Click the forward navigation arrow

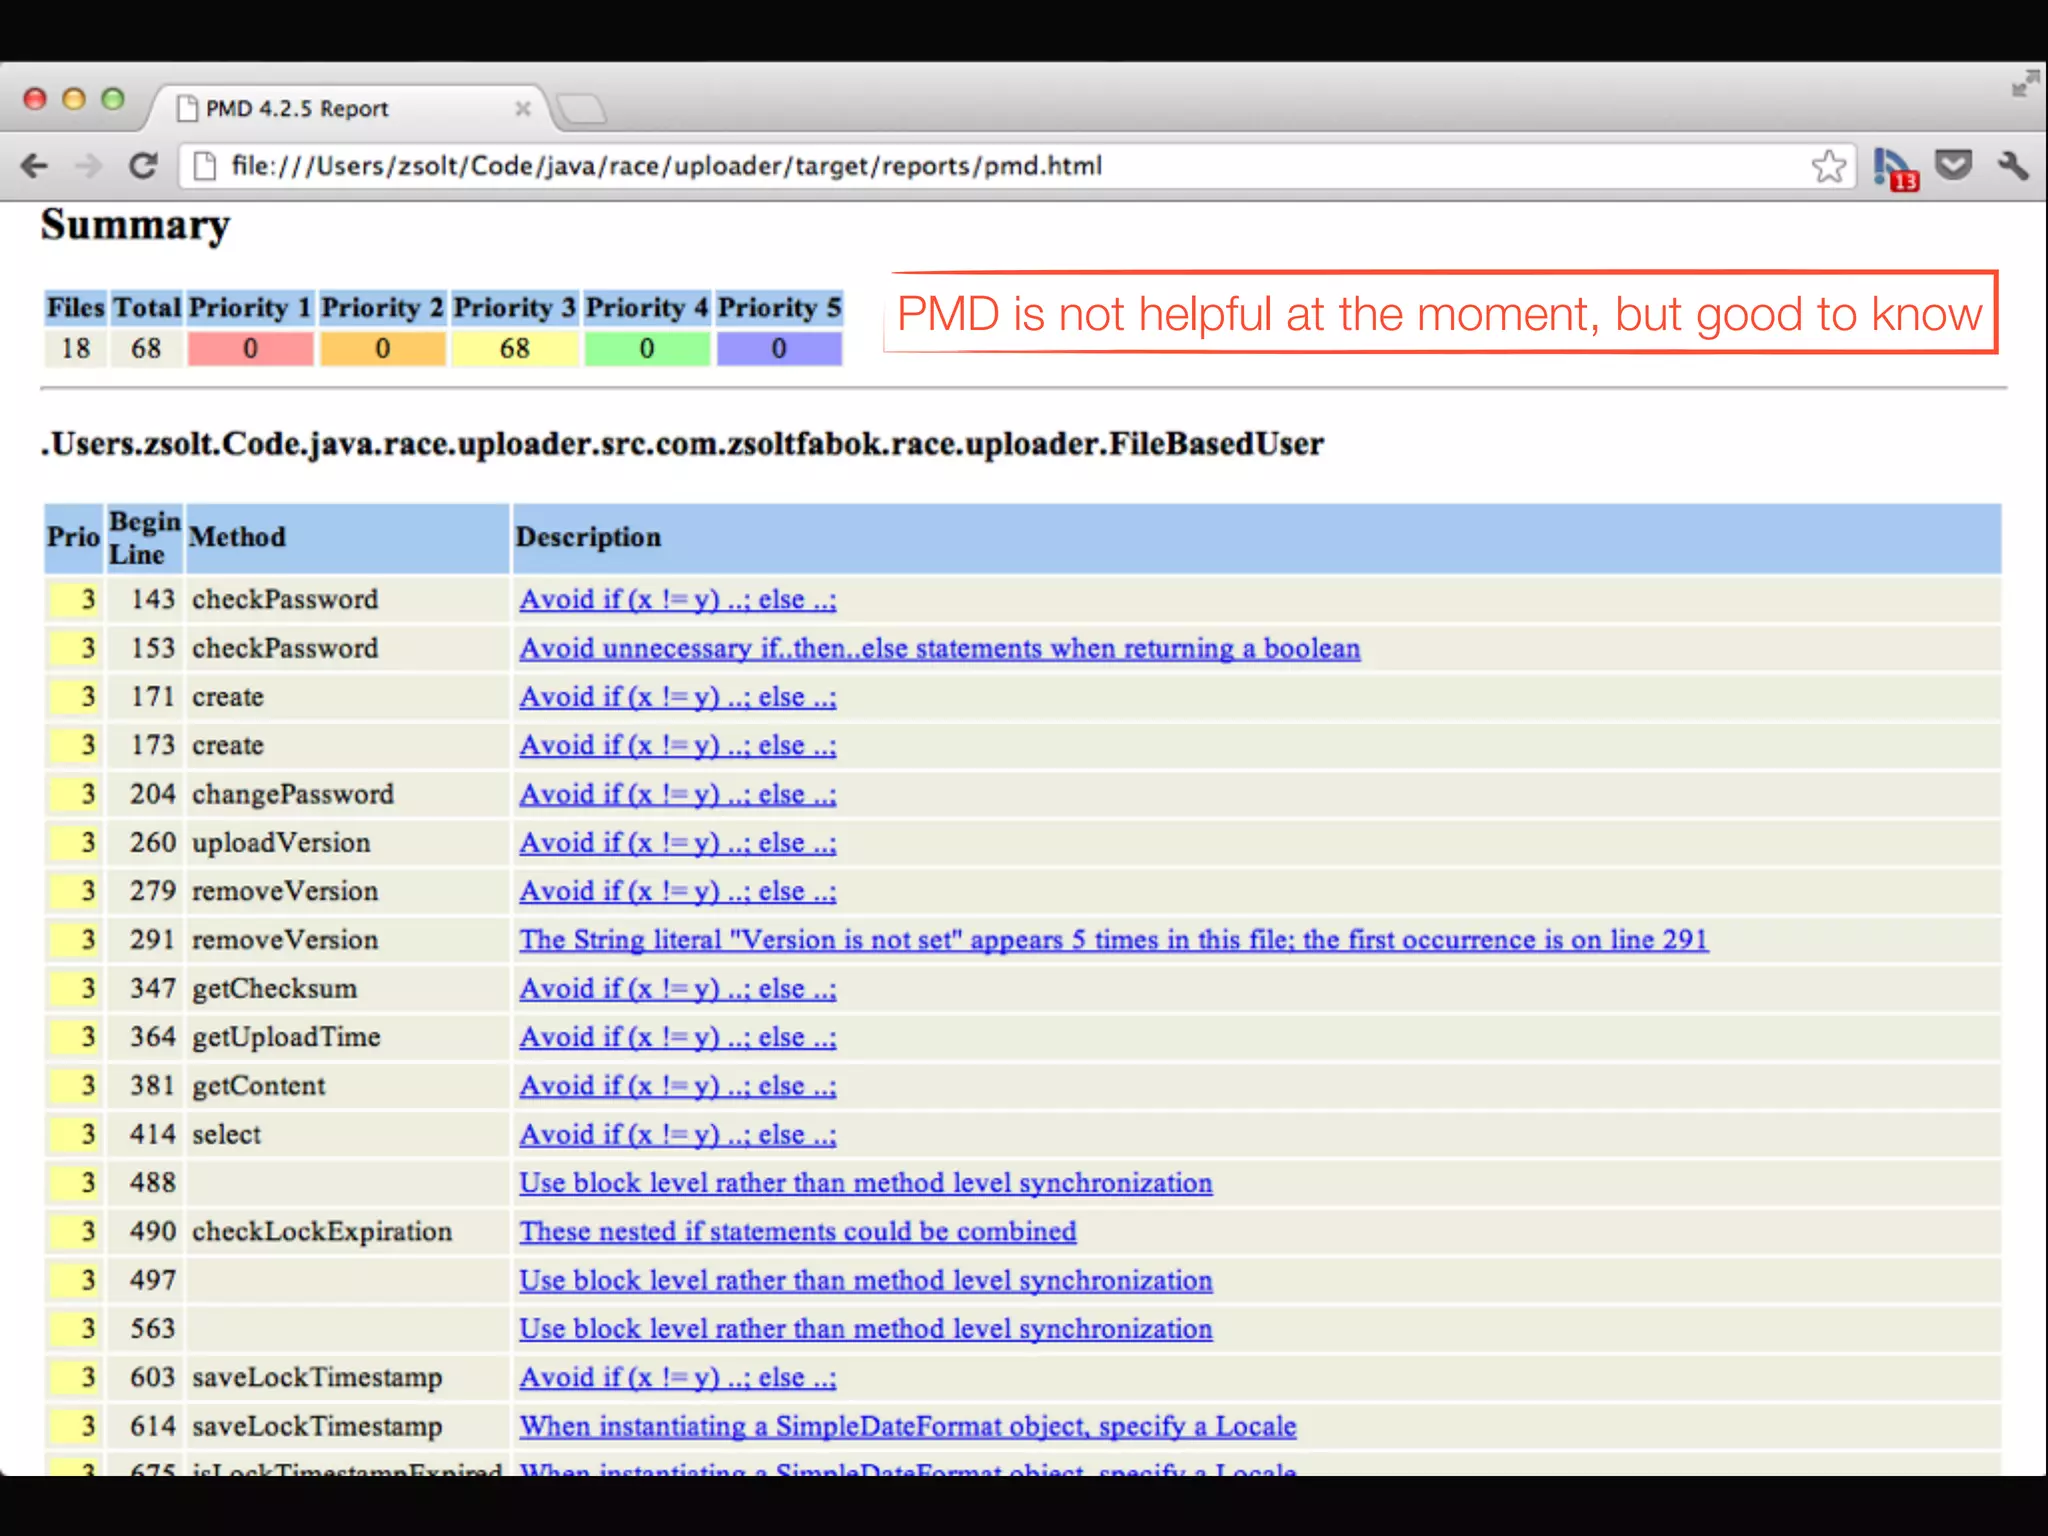pos(89,165)
